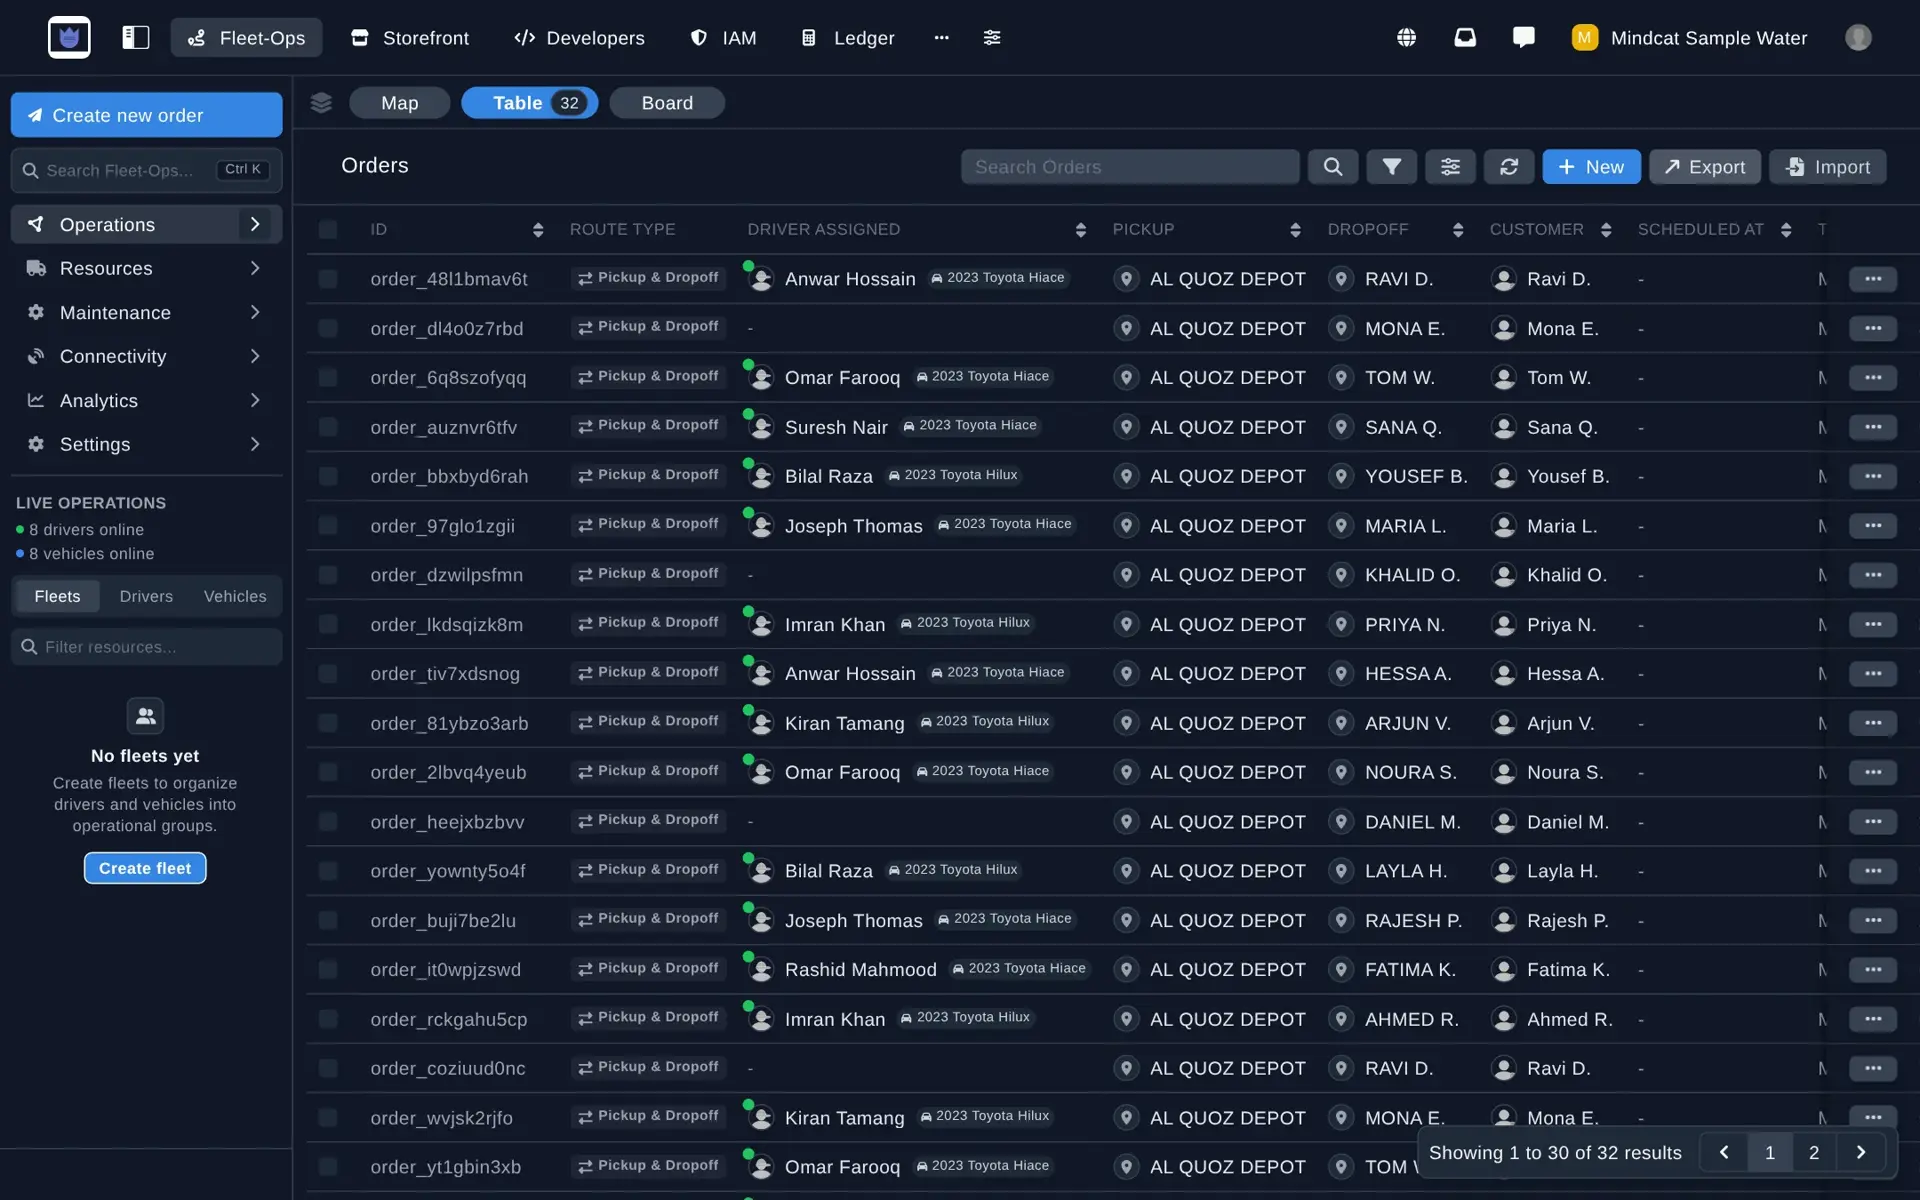Expand the Maintenance section
This screenshot has height=1200, width=1920.
point(146,312)
